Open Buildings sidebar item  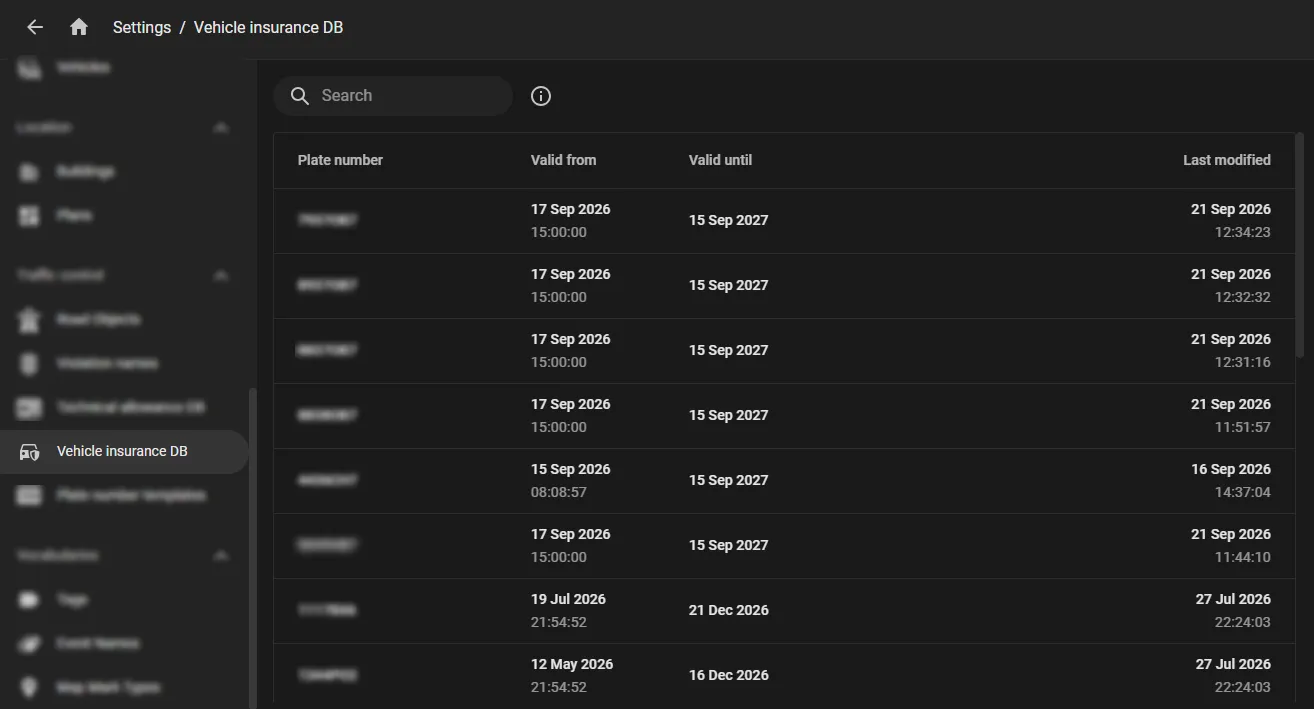coord(124,172)
